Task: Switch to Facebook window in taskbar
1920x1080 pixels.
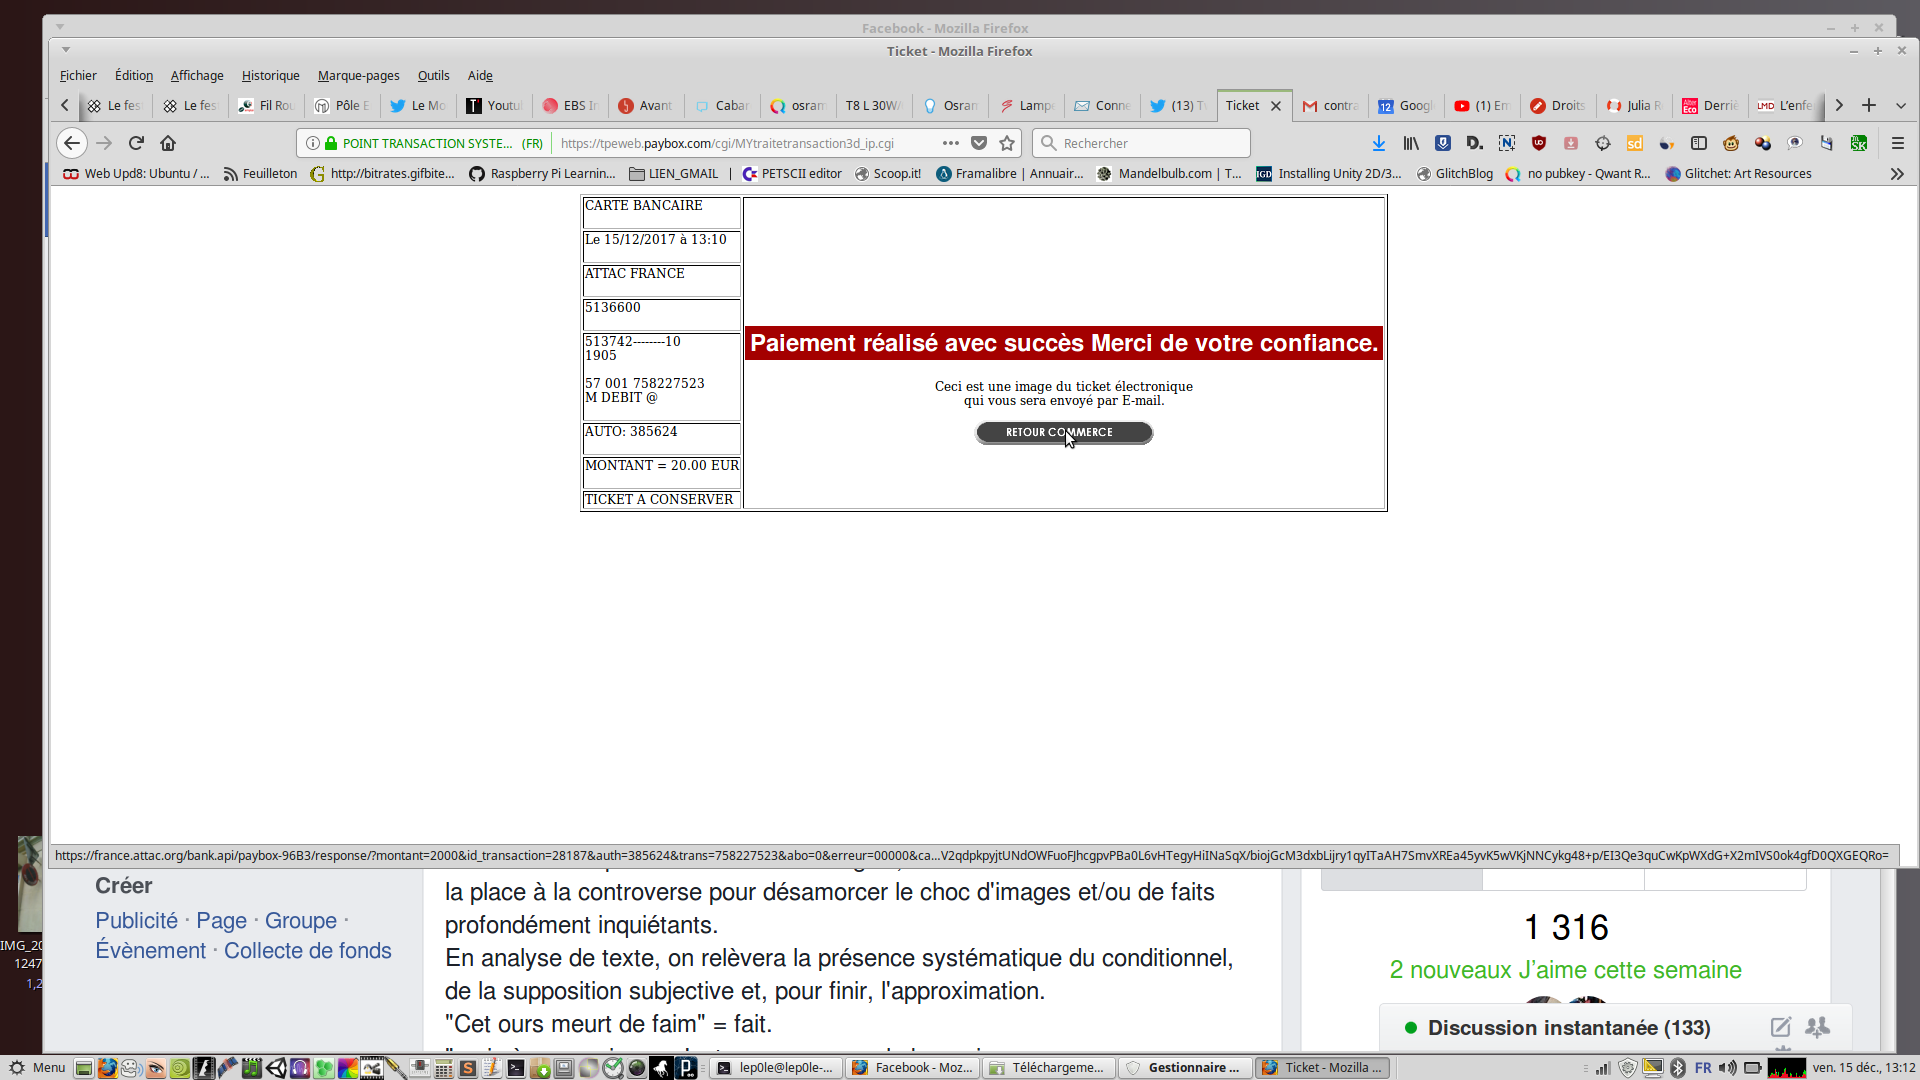Action: click(911, 1068)
